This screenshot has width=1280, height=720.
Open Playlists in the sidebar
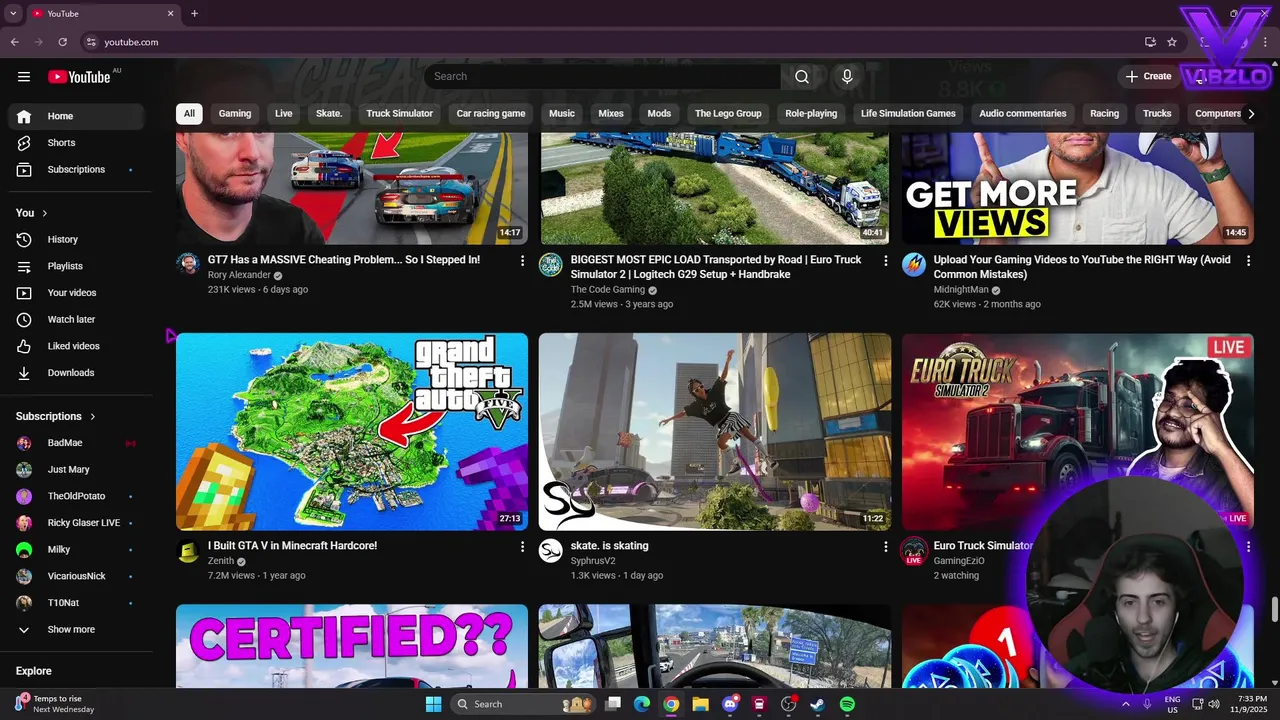[x=76, y=266]
